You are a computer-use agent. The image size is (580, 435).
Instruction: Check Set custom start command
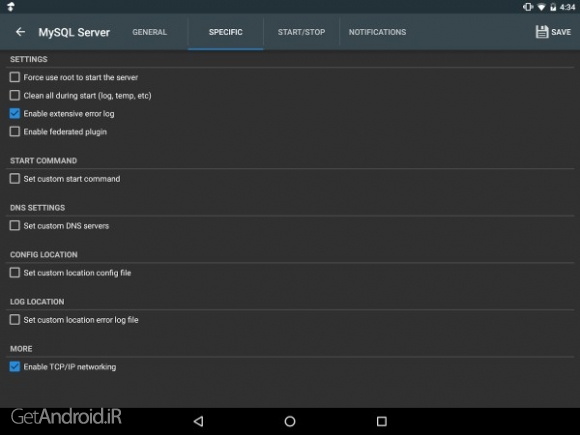14,179
